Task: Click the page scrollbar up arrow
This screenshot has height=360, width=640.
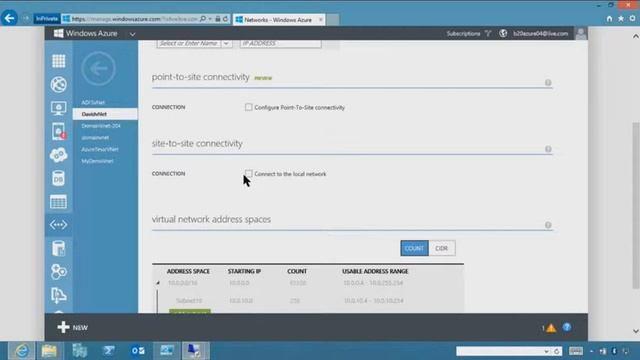Action: pyautogui.click(x=636, y=36)
